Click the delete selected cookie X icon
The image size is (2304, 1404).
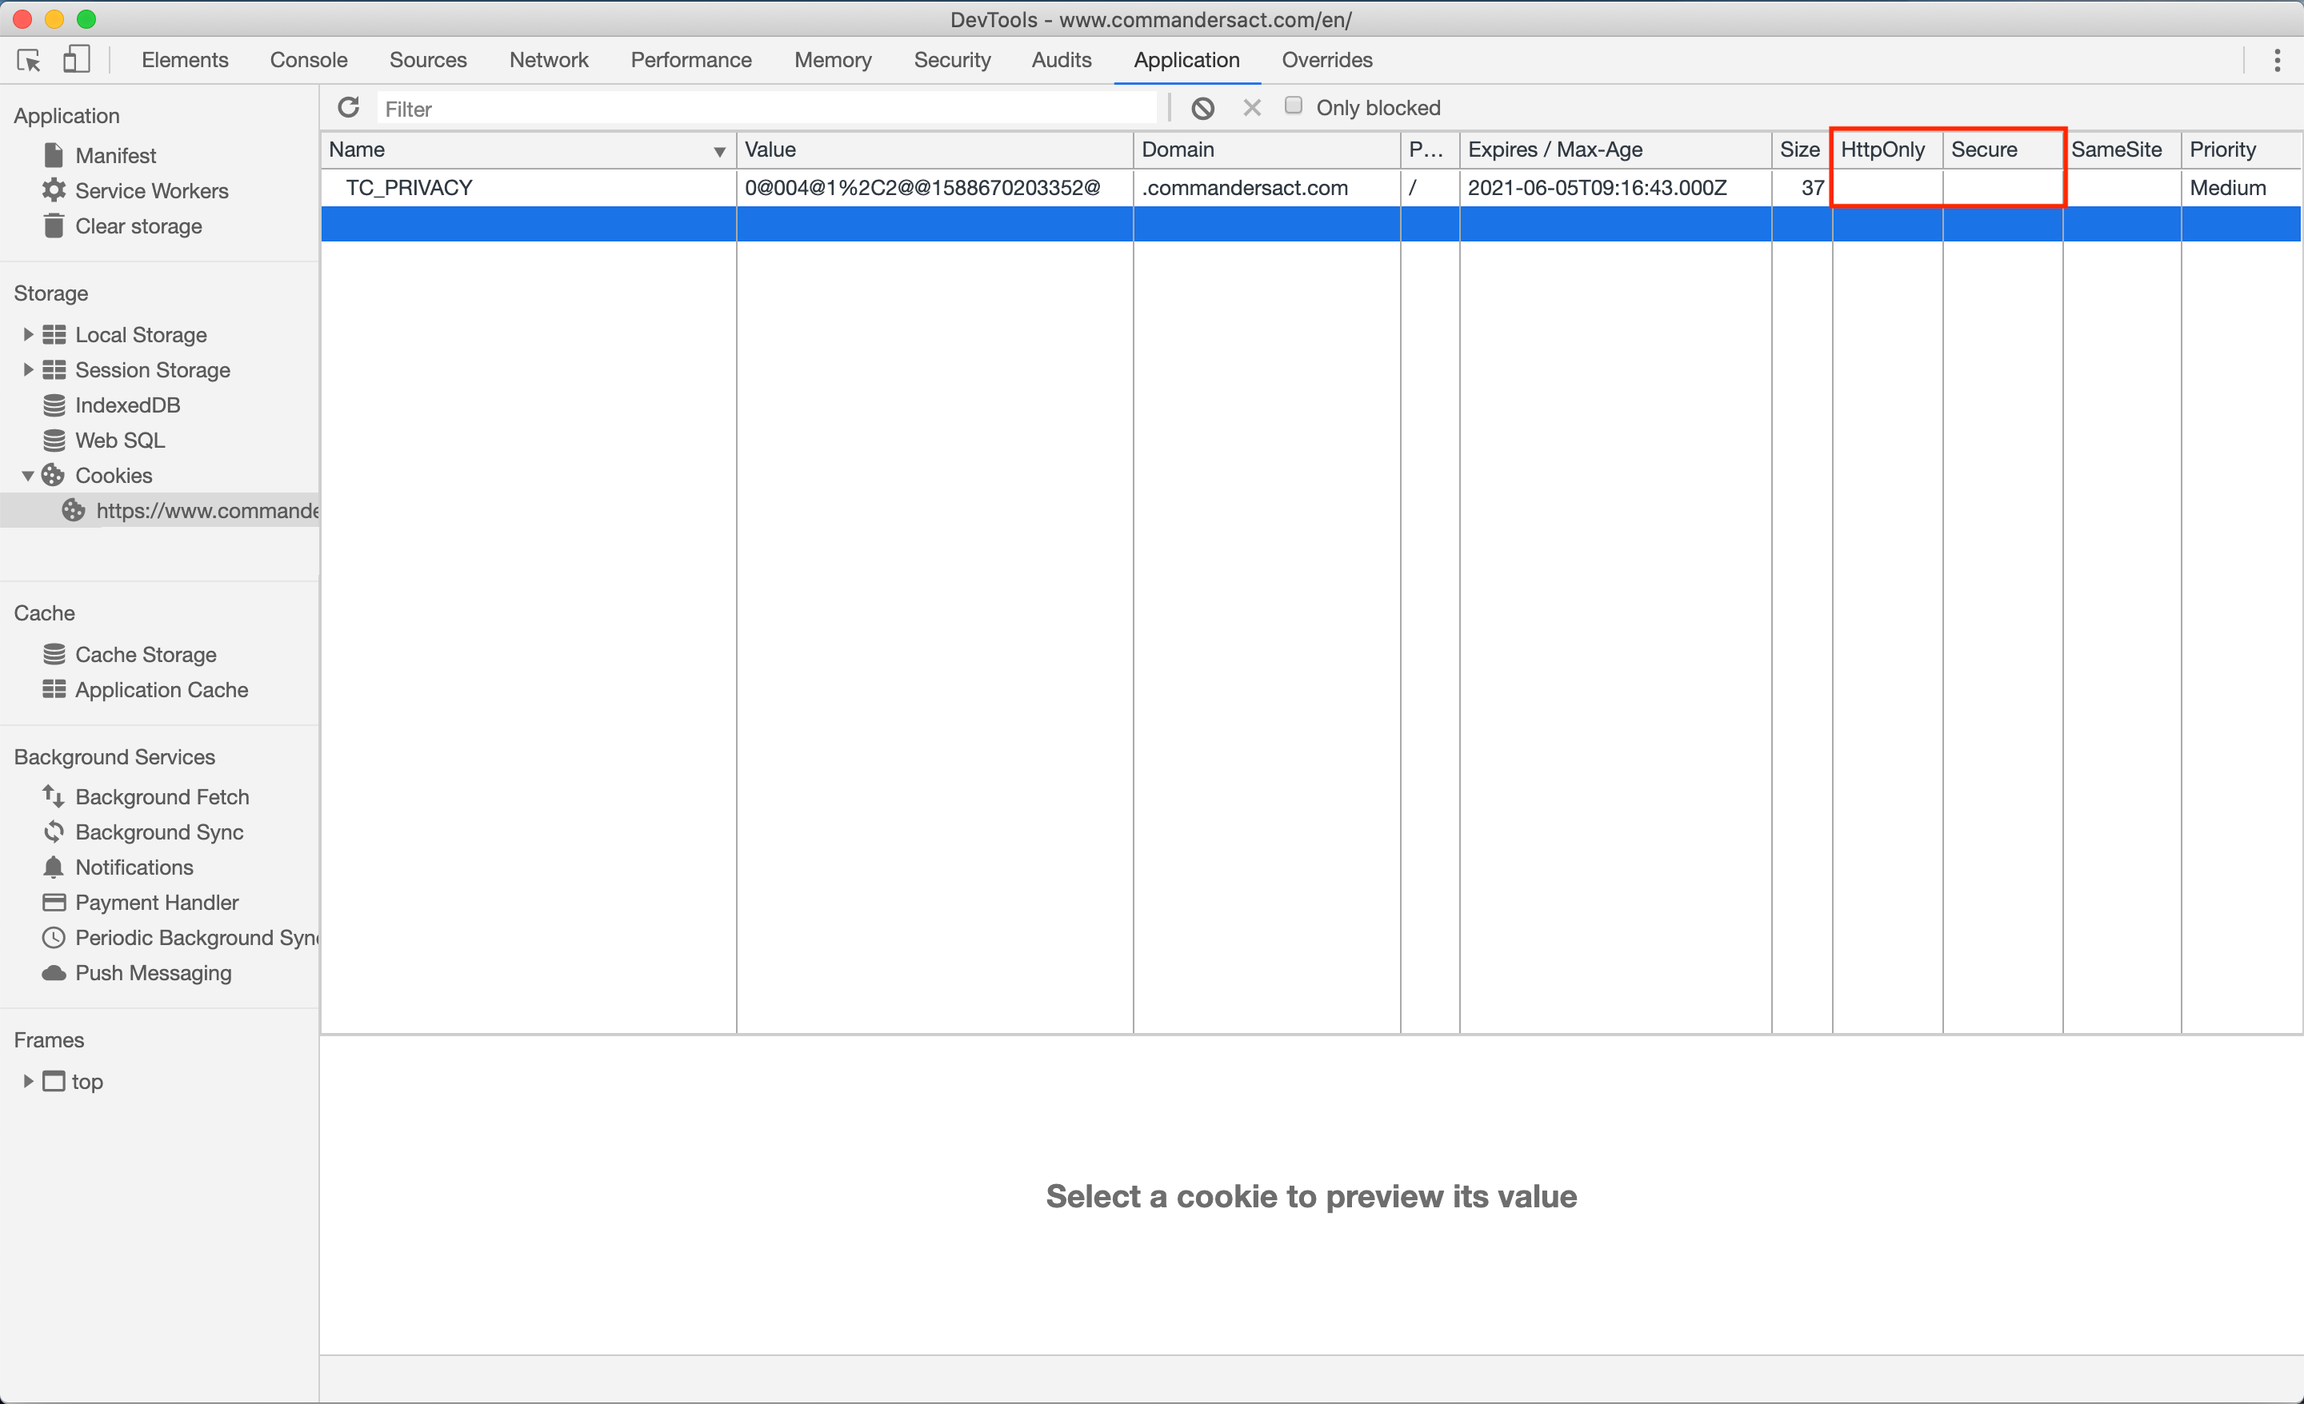tap(1251, 108)
